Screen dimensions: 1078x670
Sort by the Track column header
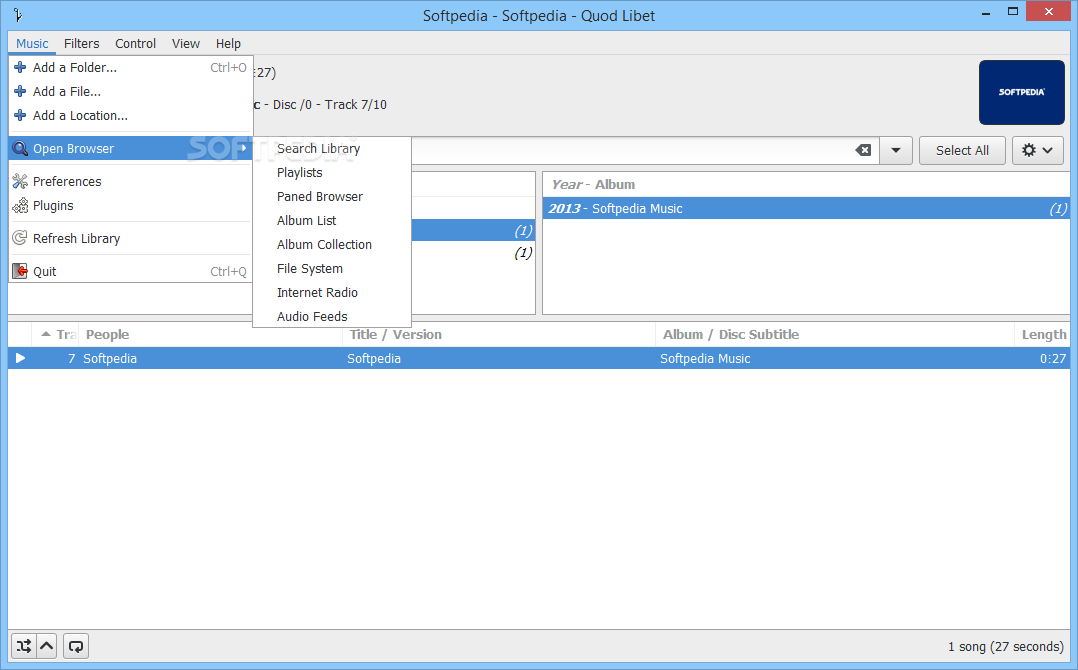pyautogui.click(x=55, y=335)
